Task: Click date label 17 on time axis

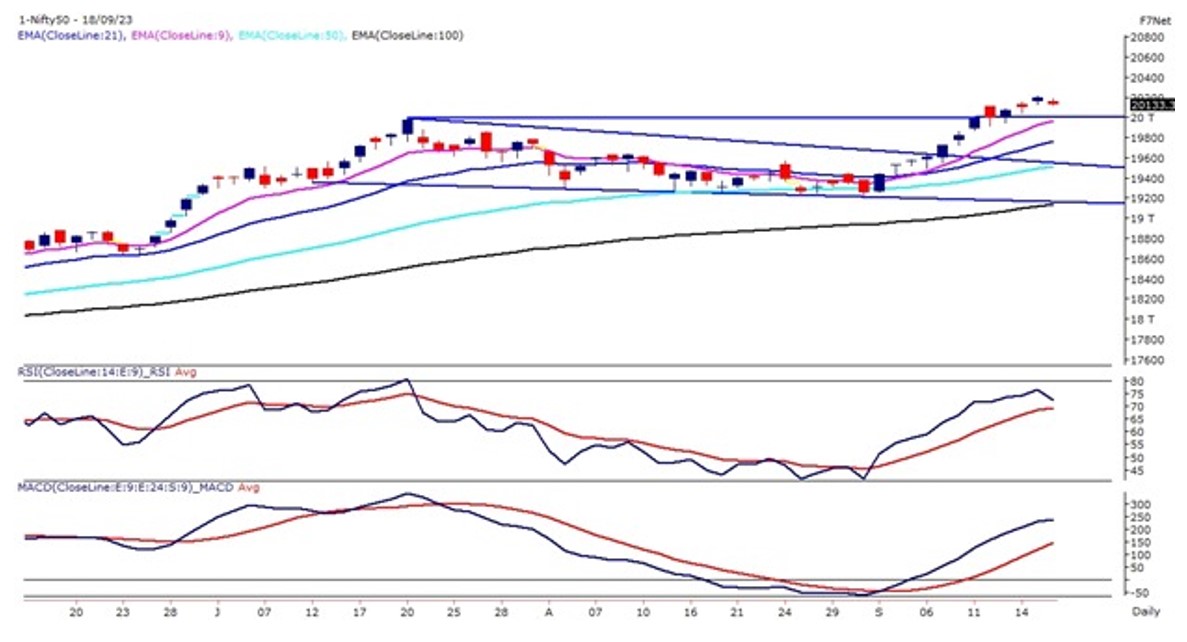Action: click(x=360, y=612)
